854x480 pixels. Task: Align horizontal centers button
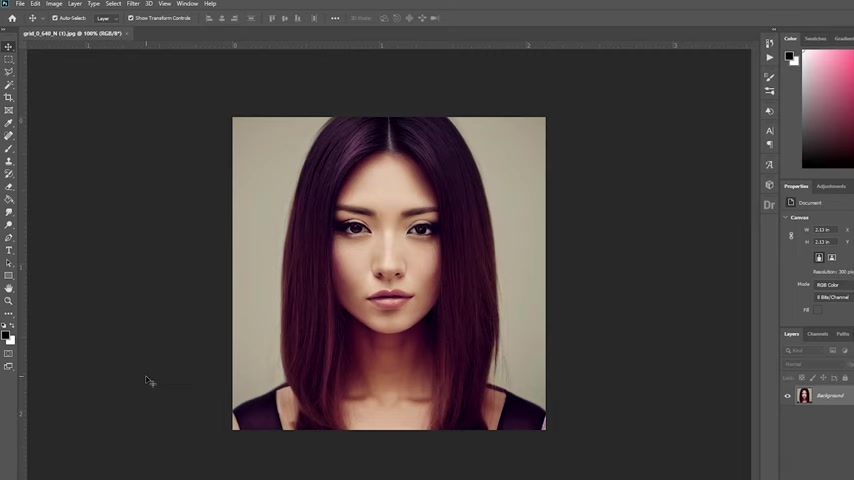tap(222, 19)
